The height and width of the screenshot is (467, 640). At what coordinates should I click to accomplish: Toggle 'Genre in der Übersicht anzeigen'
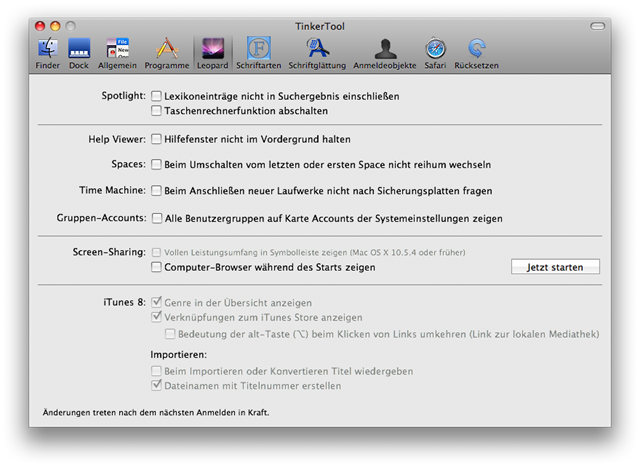coord(156,302)
